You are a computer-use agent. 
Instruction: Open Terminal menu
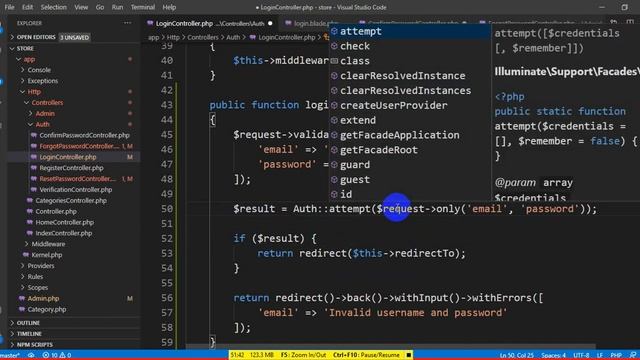pyautogui.click(x=142, y=7)
